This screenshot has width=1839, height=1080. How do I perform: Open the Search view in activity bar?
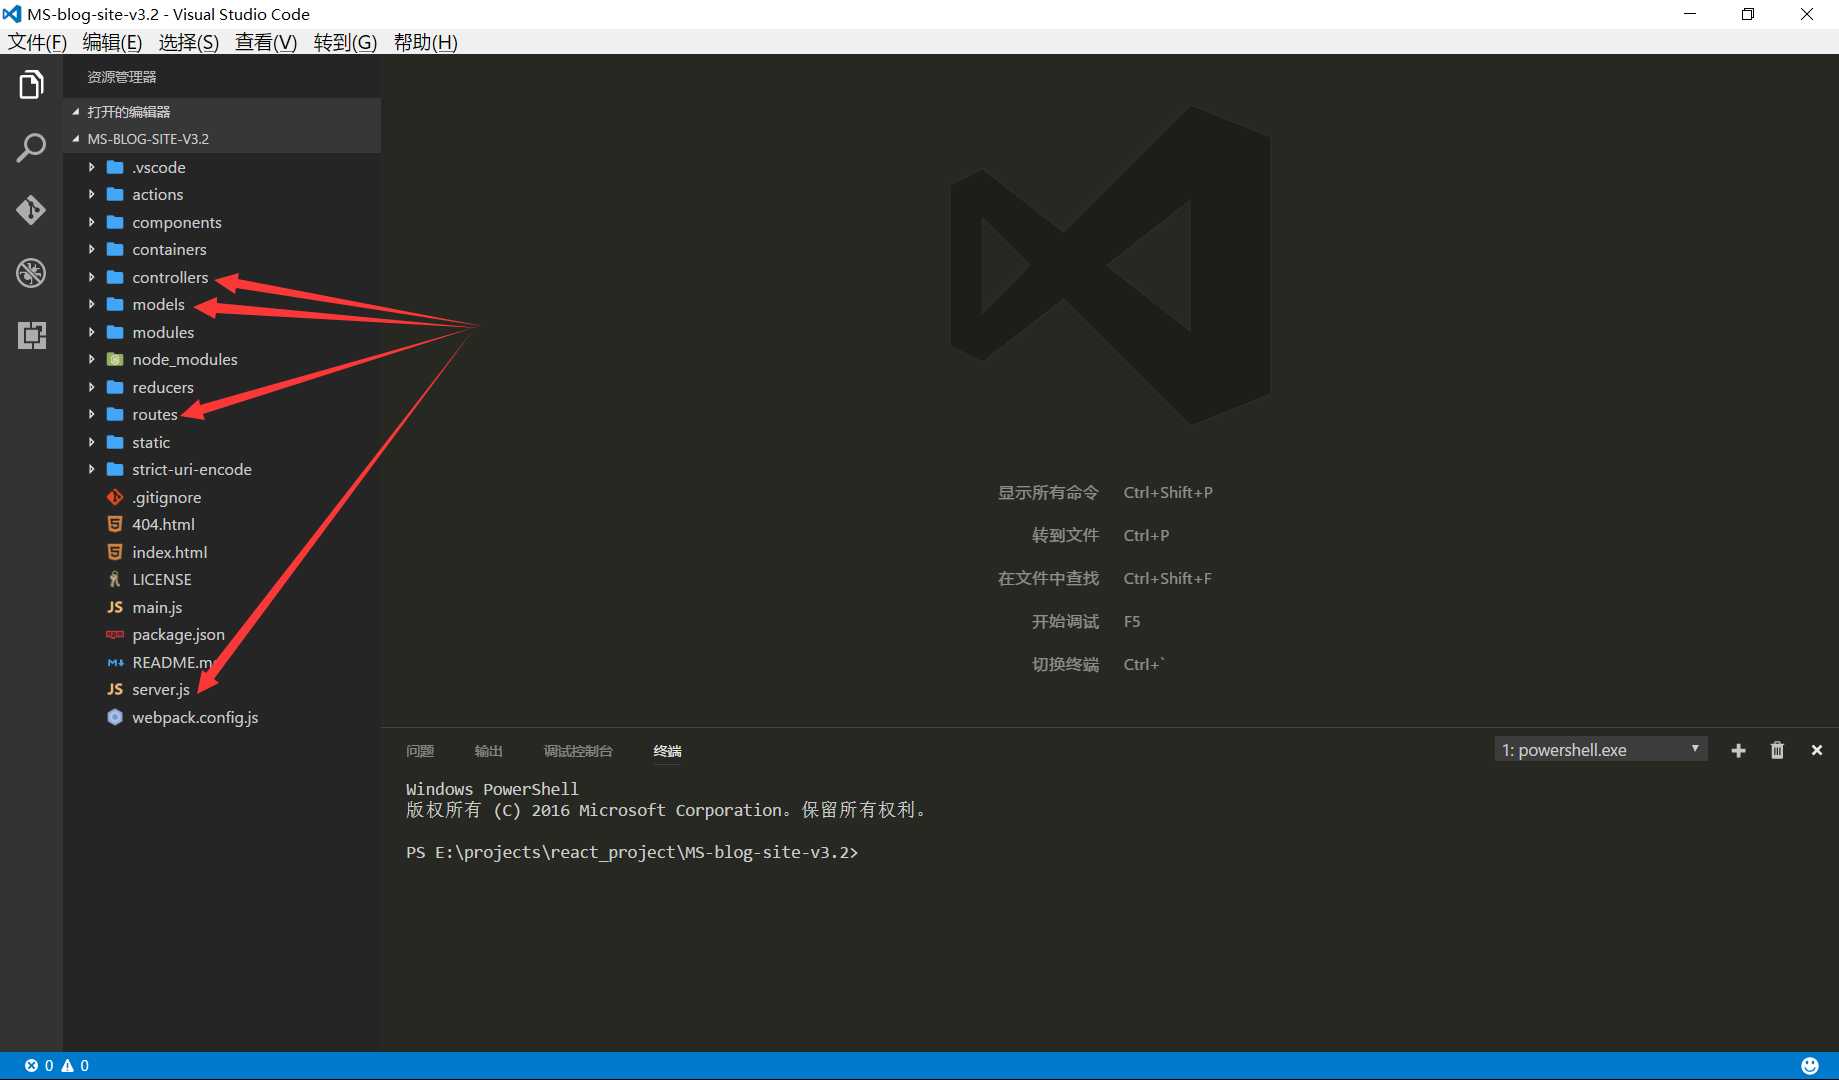click(31, 148)
